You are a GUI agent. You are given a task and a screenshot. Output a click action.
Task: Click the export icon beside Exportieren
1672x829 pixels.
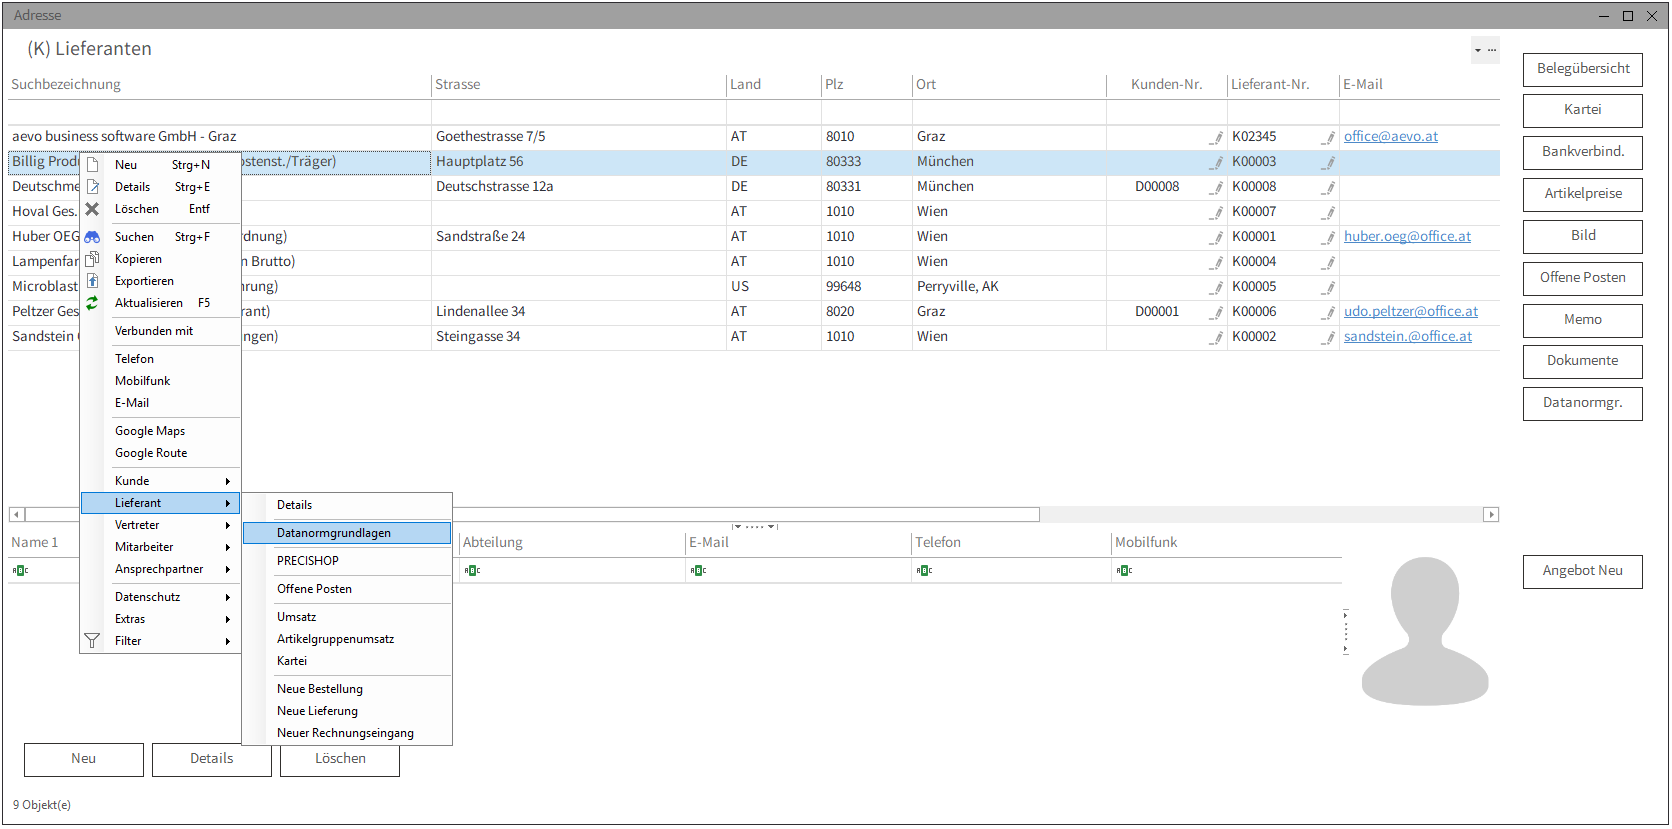tap(92, 281)
